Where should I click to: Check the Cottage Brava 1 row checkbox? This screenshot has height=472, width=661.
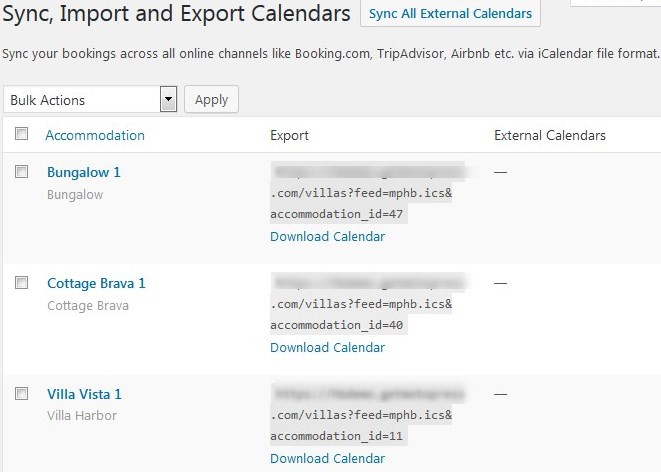coord(21,282)
